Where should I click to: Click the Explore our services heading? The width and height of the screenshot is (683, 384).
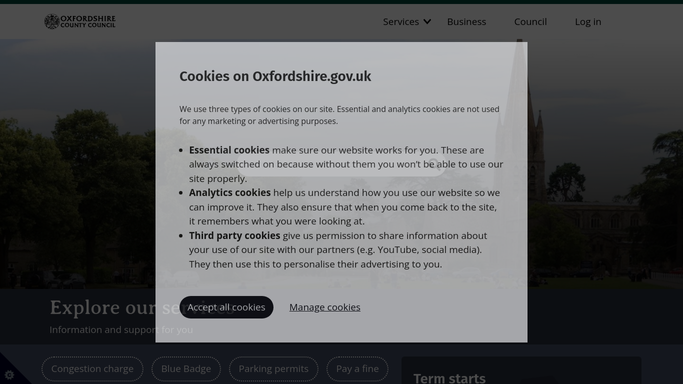142,307
